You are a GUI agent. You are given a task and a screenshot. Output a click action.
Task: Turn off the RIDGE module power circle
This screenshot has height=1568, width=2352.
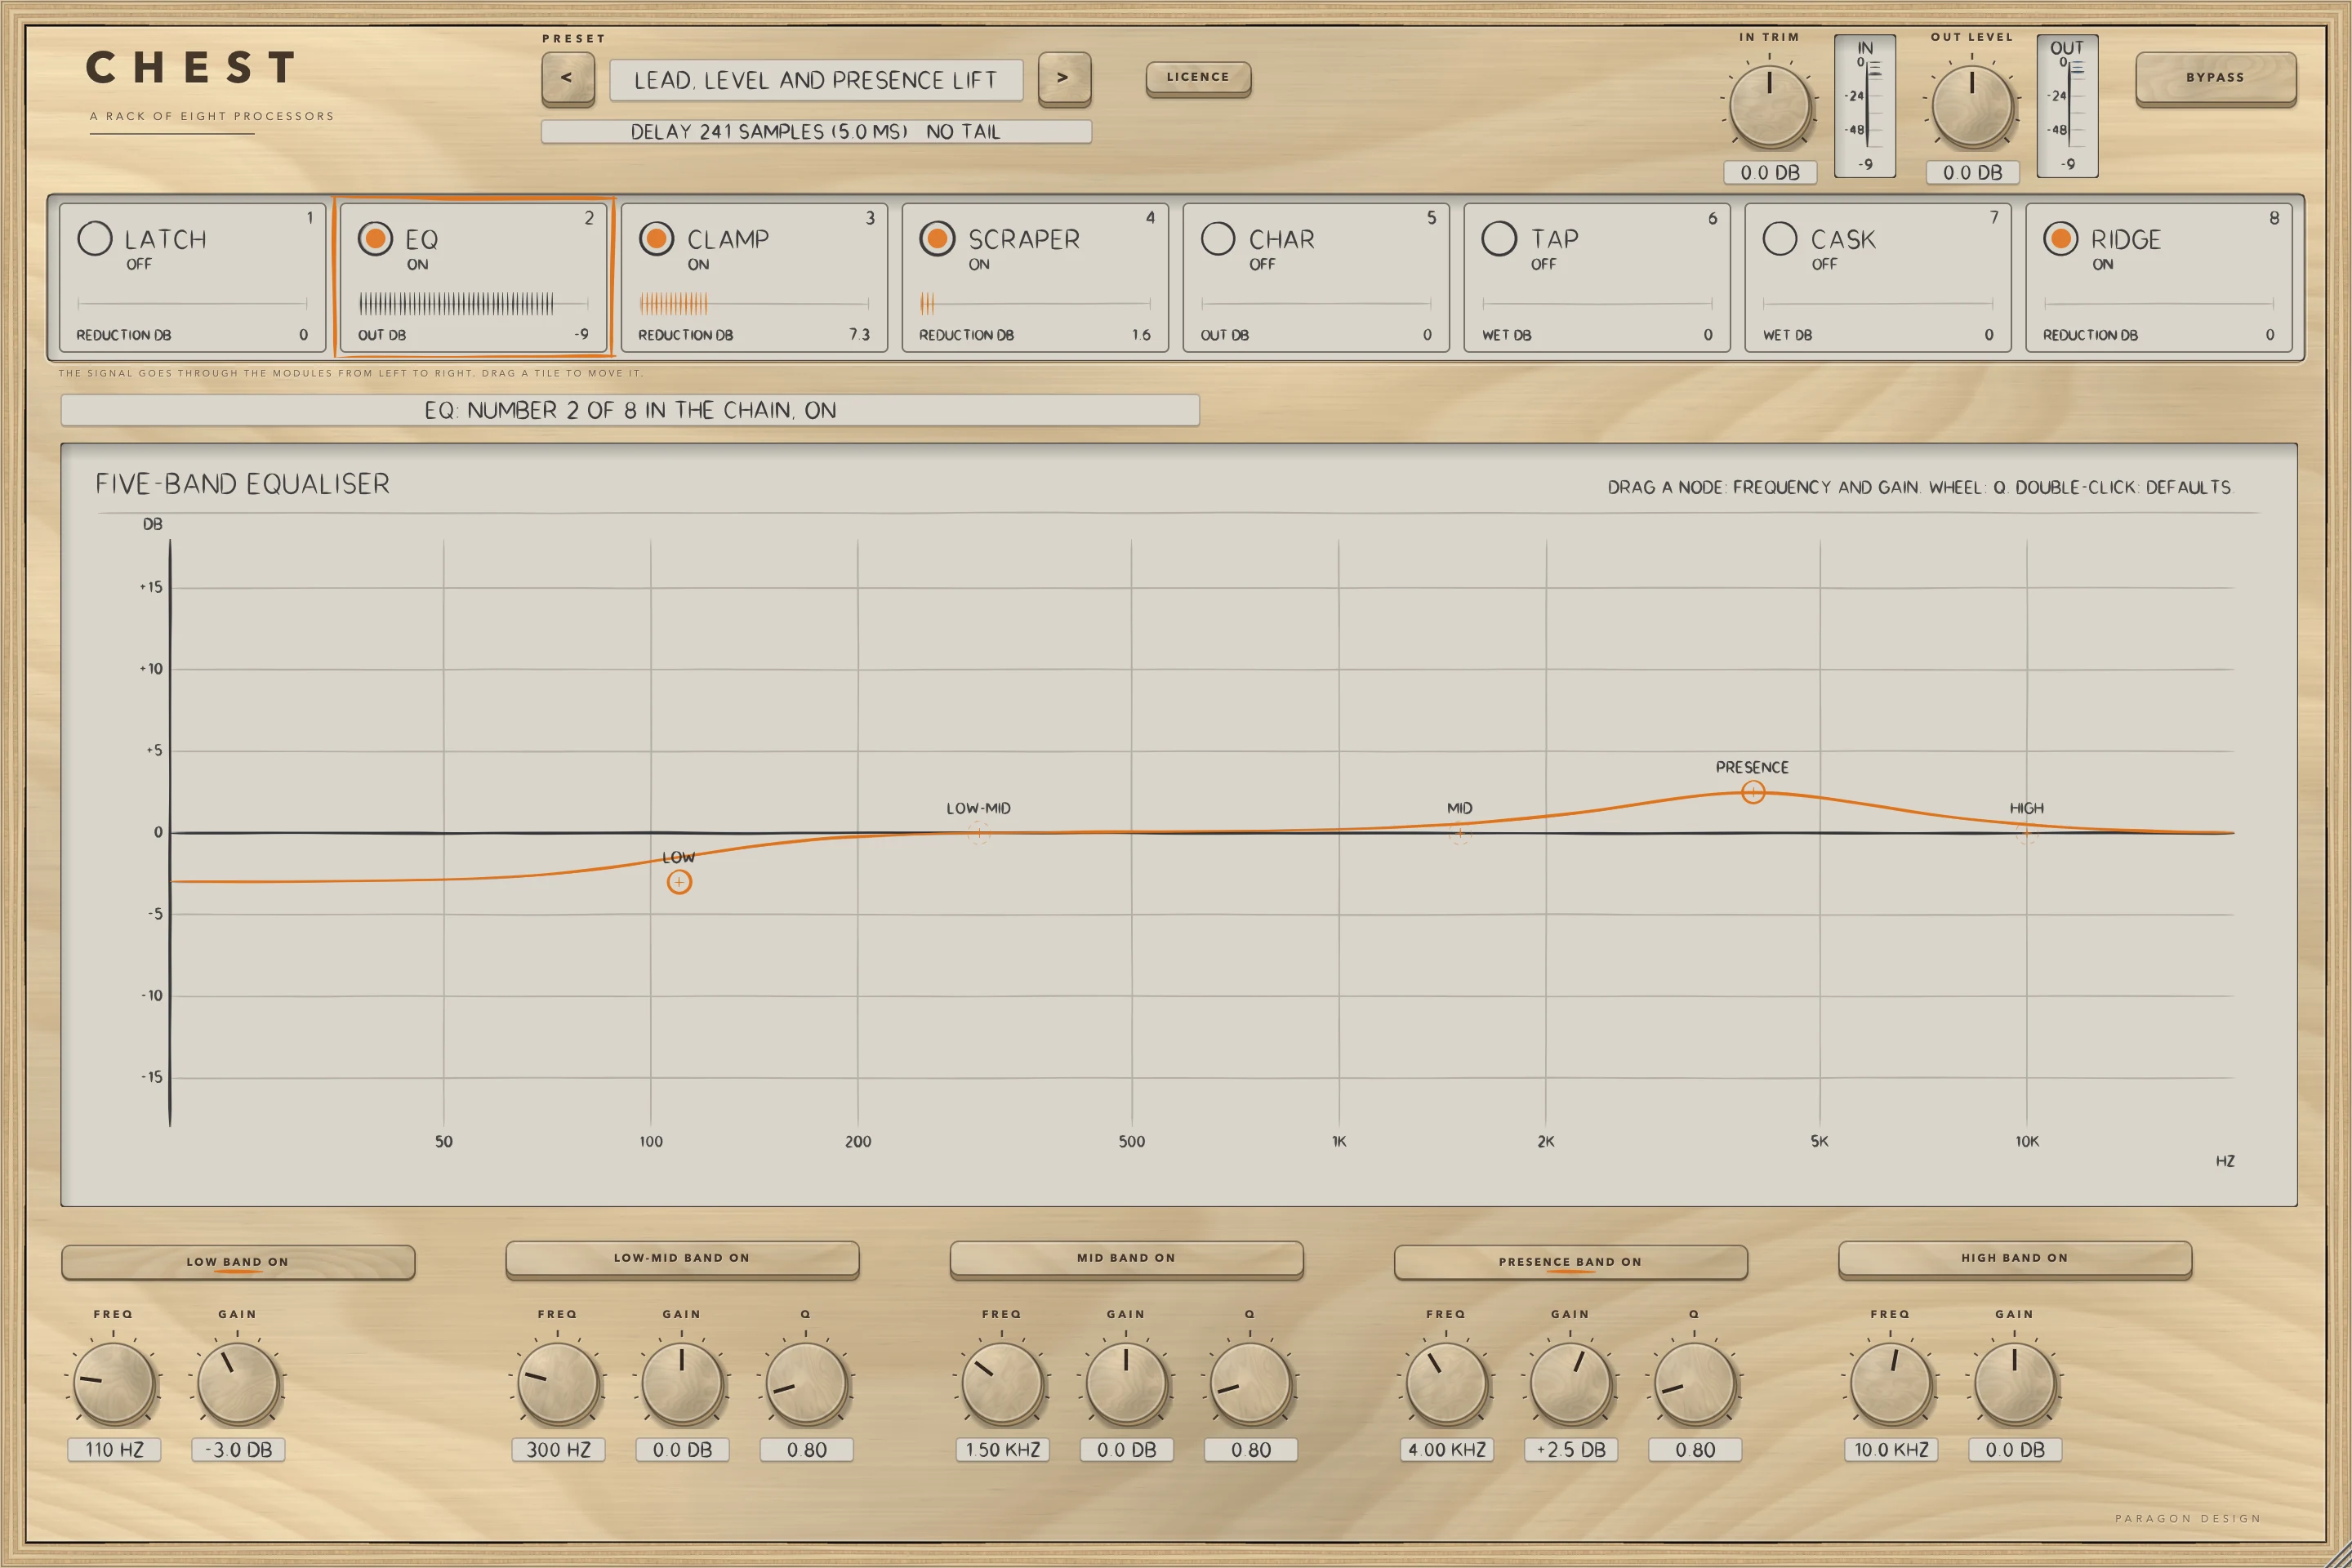pyautogui.click(x=2061, y=238)
